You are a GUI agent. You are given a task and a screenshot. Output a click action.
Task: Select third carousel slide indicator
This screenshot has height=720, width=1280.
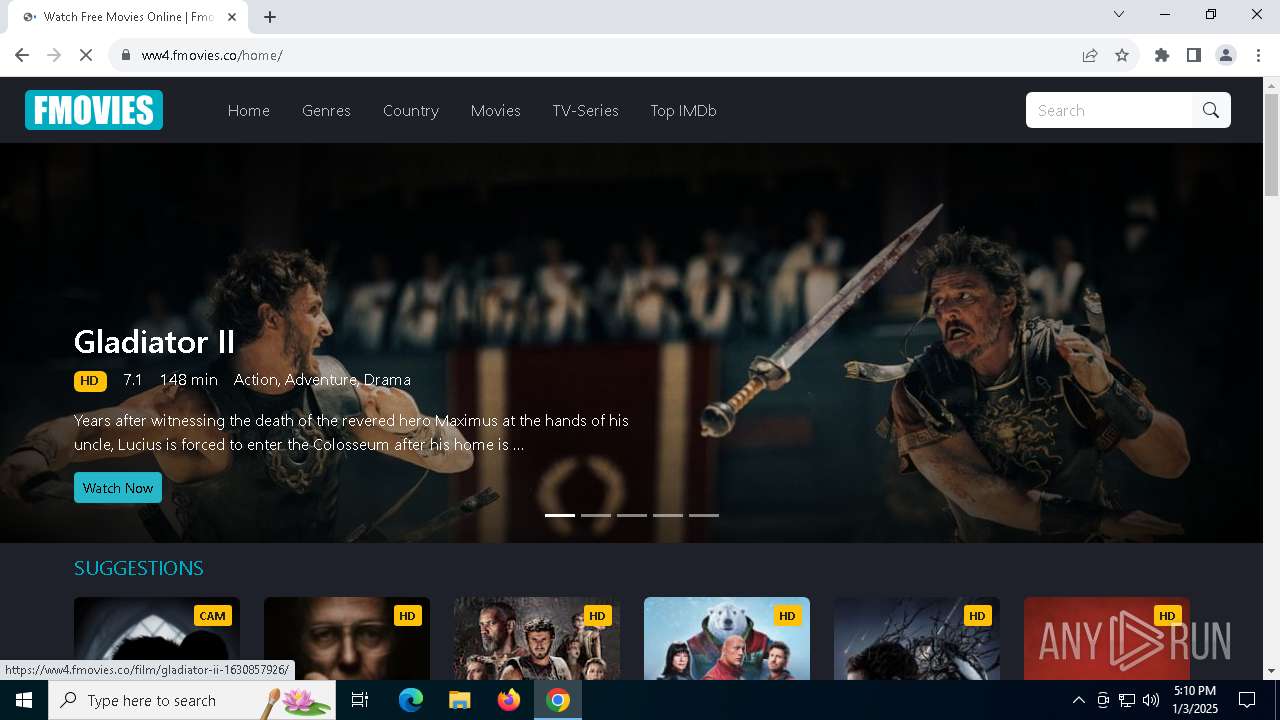[632, 515]
